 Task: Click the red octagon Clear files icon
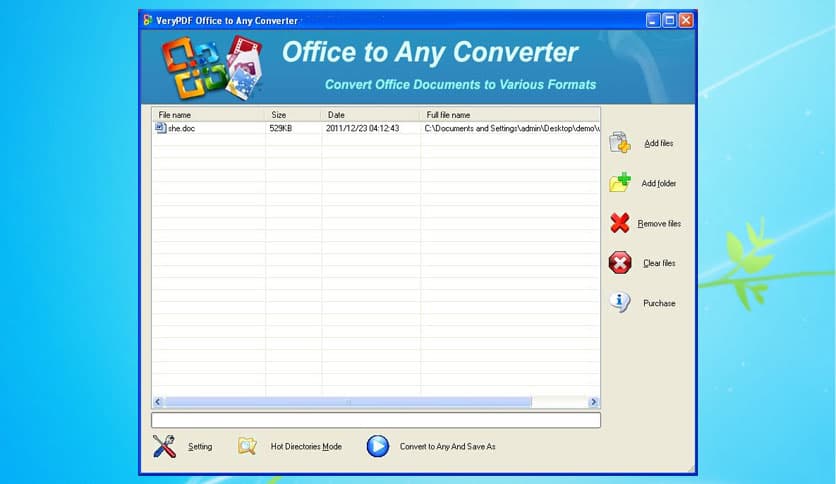(x=620, y=263)
